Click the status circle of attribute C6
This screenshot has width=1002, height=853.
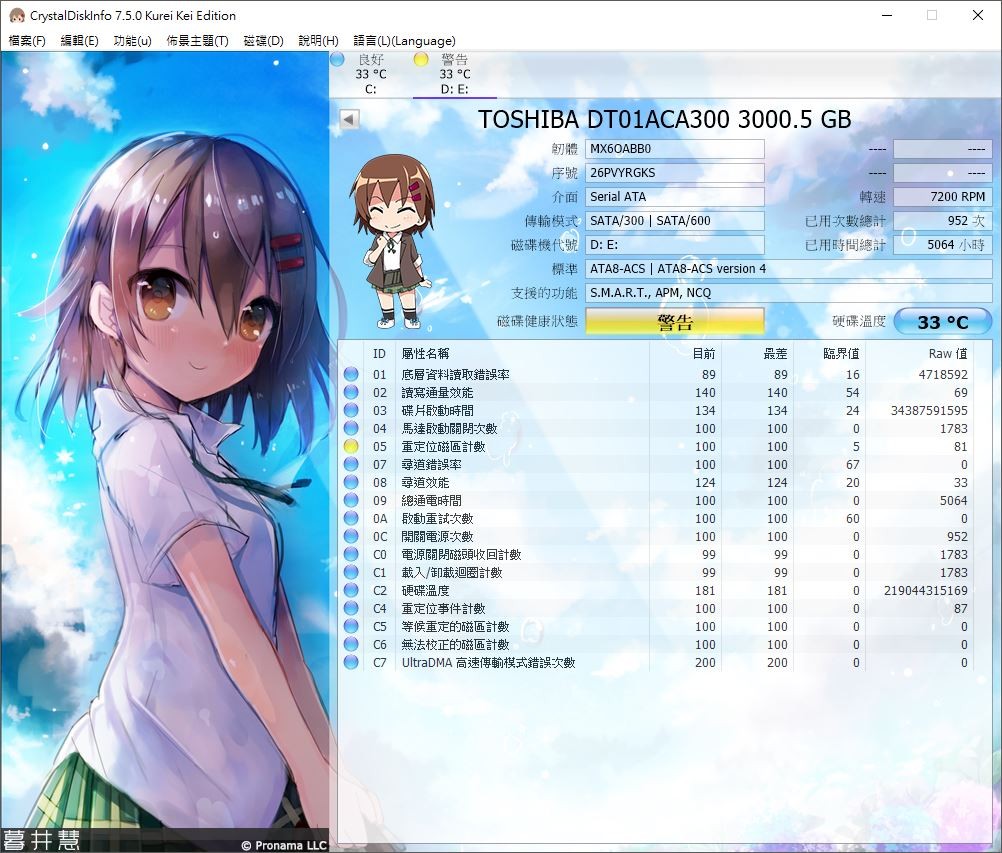point(351,644)
